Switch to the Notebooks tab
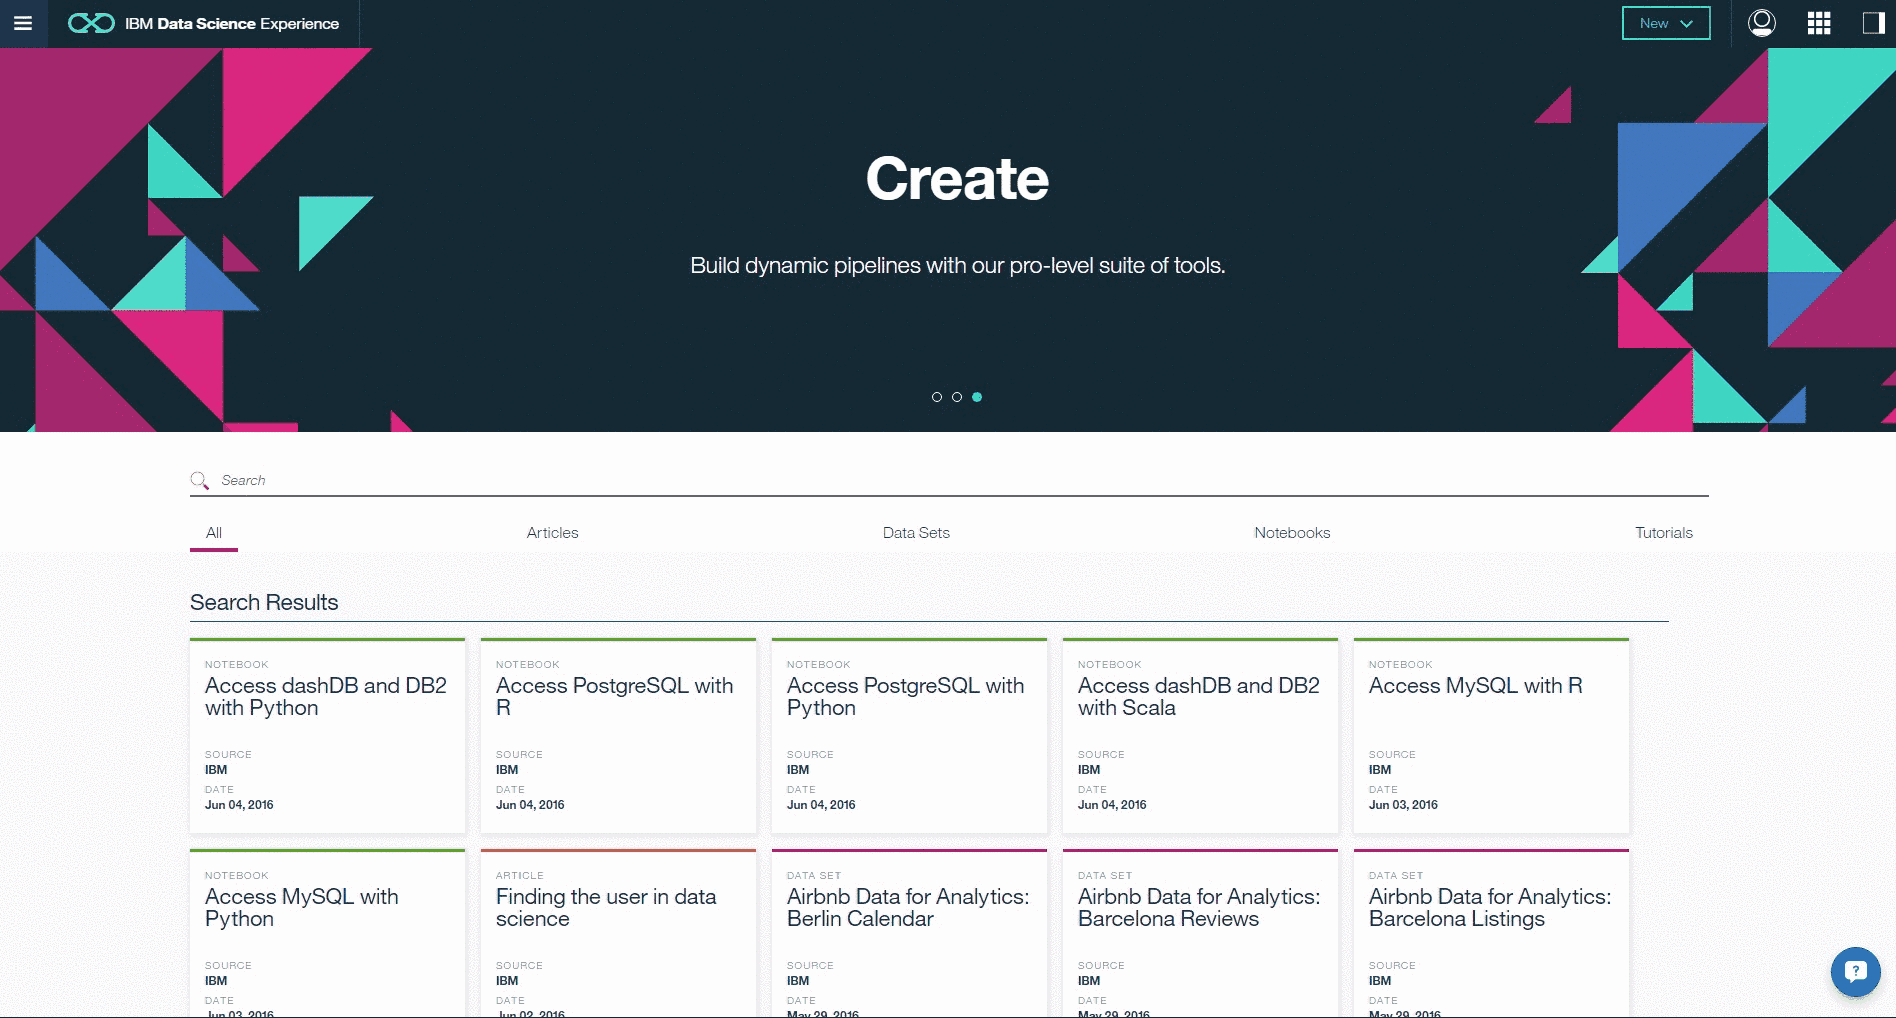1896x1018 pixels. point(1292,533)
